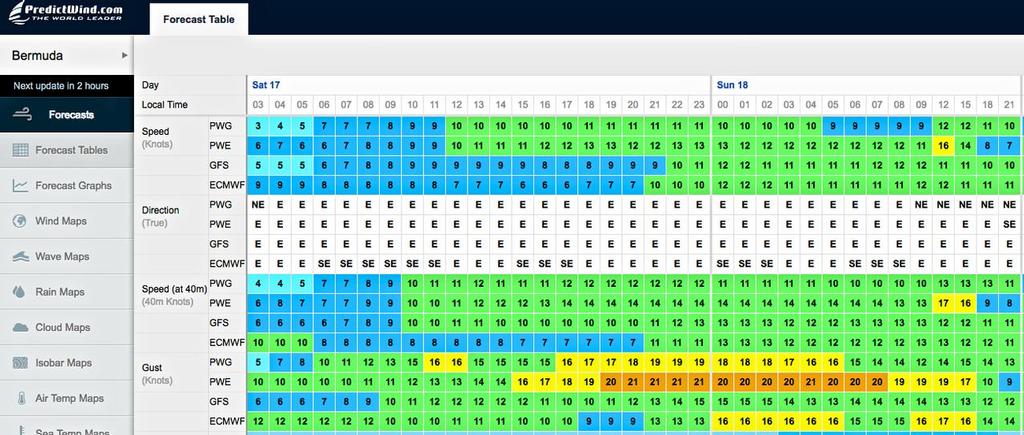Viewport: 1024px width, 435px height.
Task: Select hour 00 column header under Sun 18
Action: [x=722, y=105]
